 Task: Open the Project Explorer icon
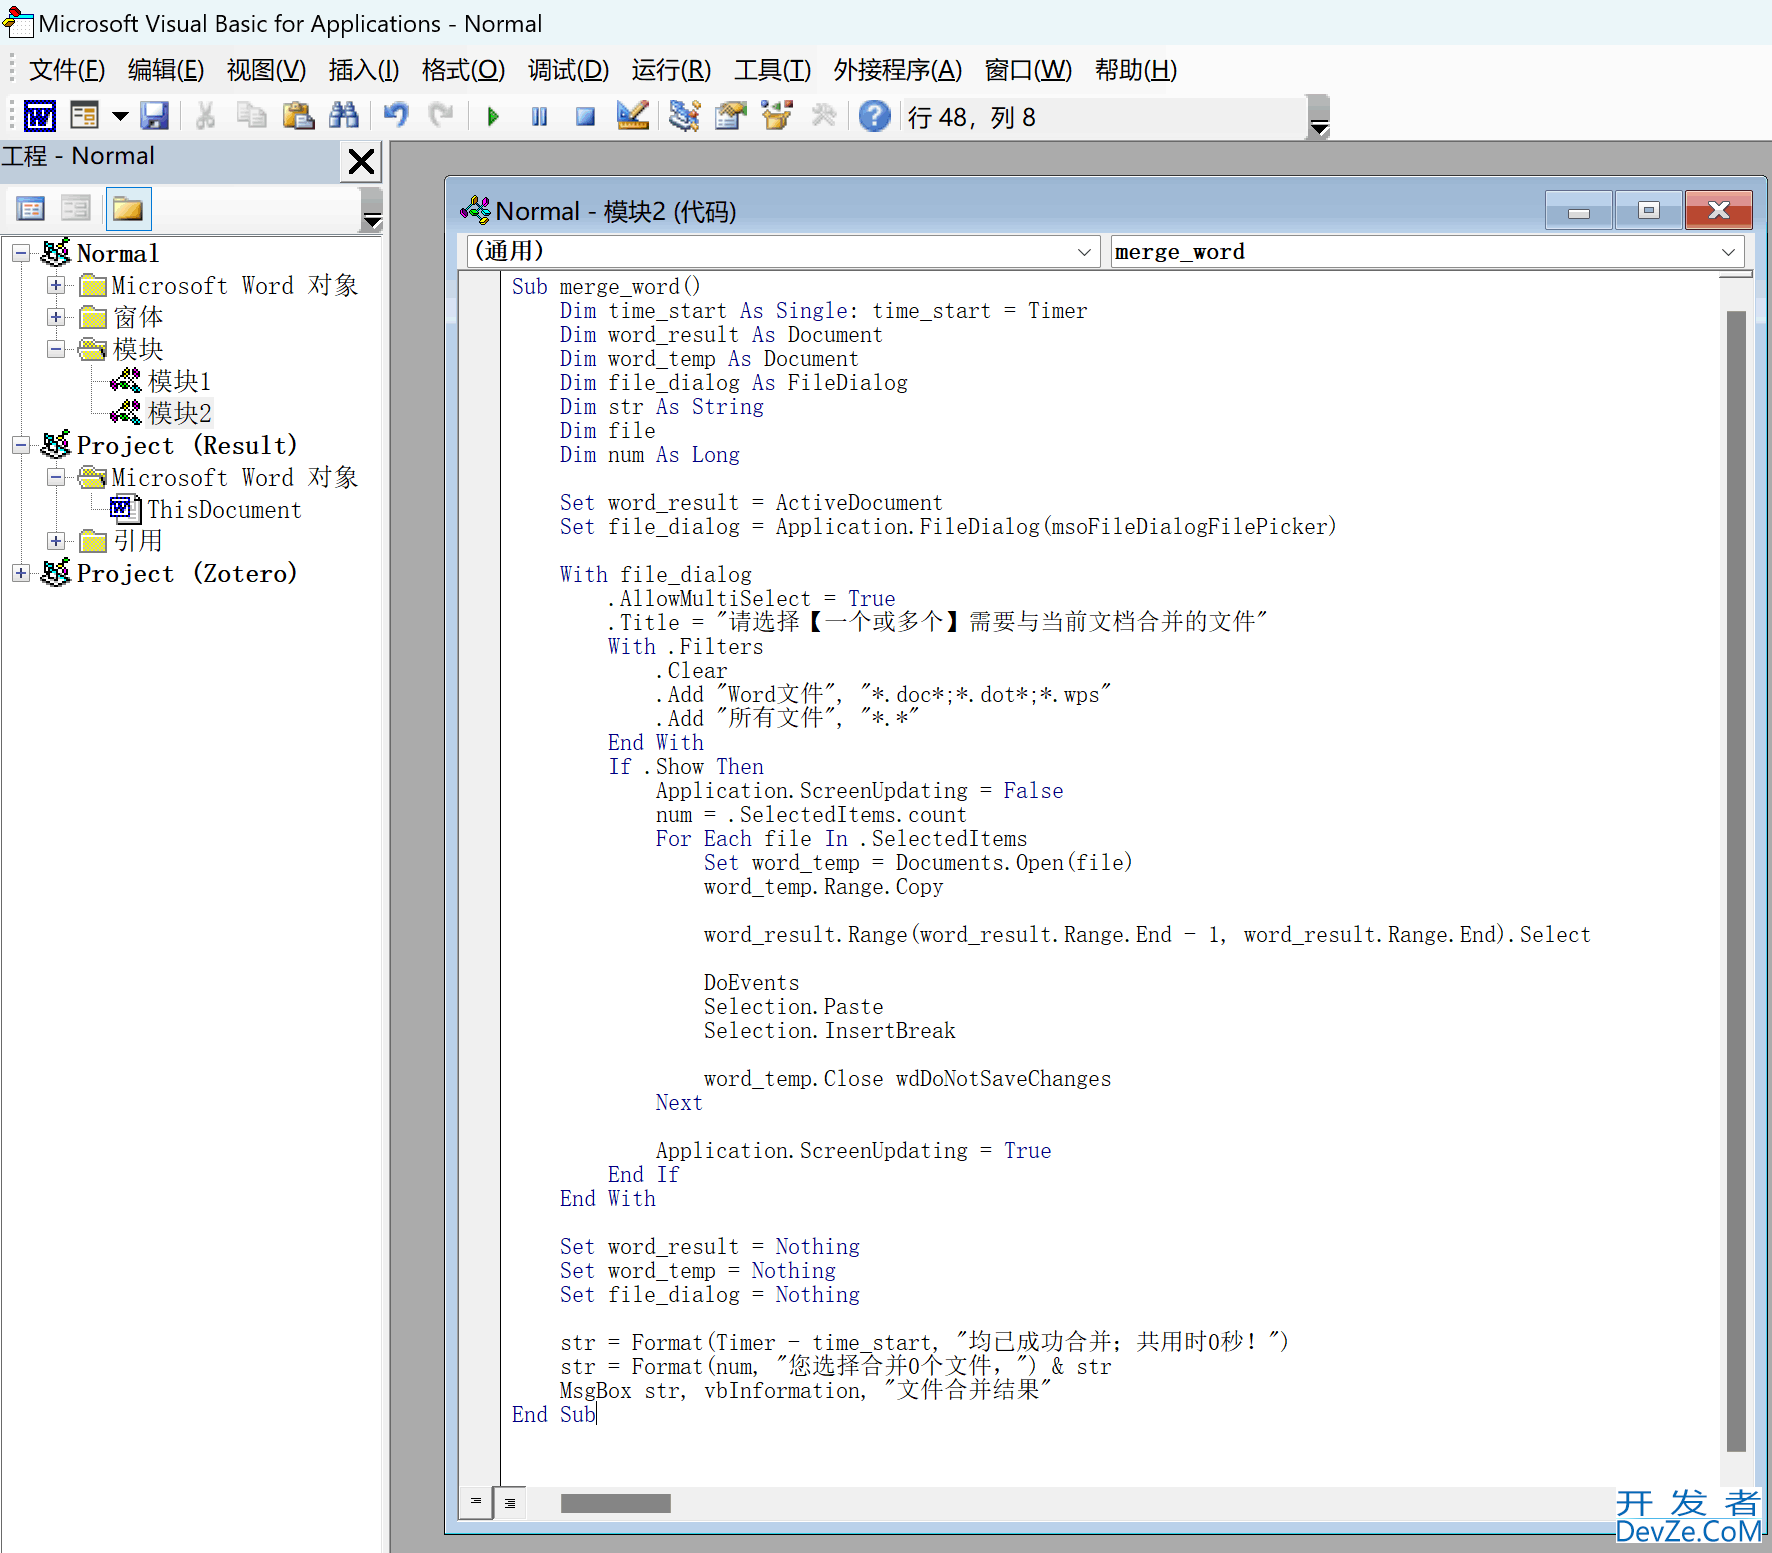(x=685, y=117)
